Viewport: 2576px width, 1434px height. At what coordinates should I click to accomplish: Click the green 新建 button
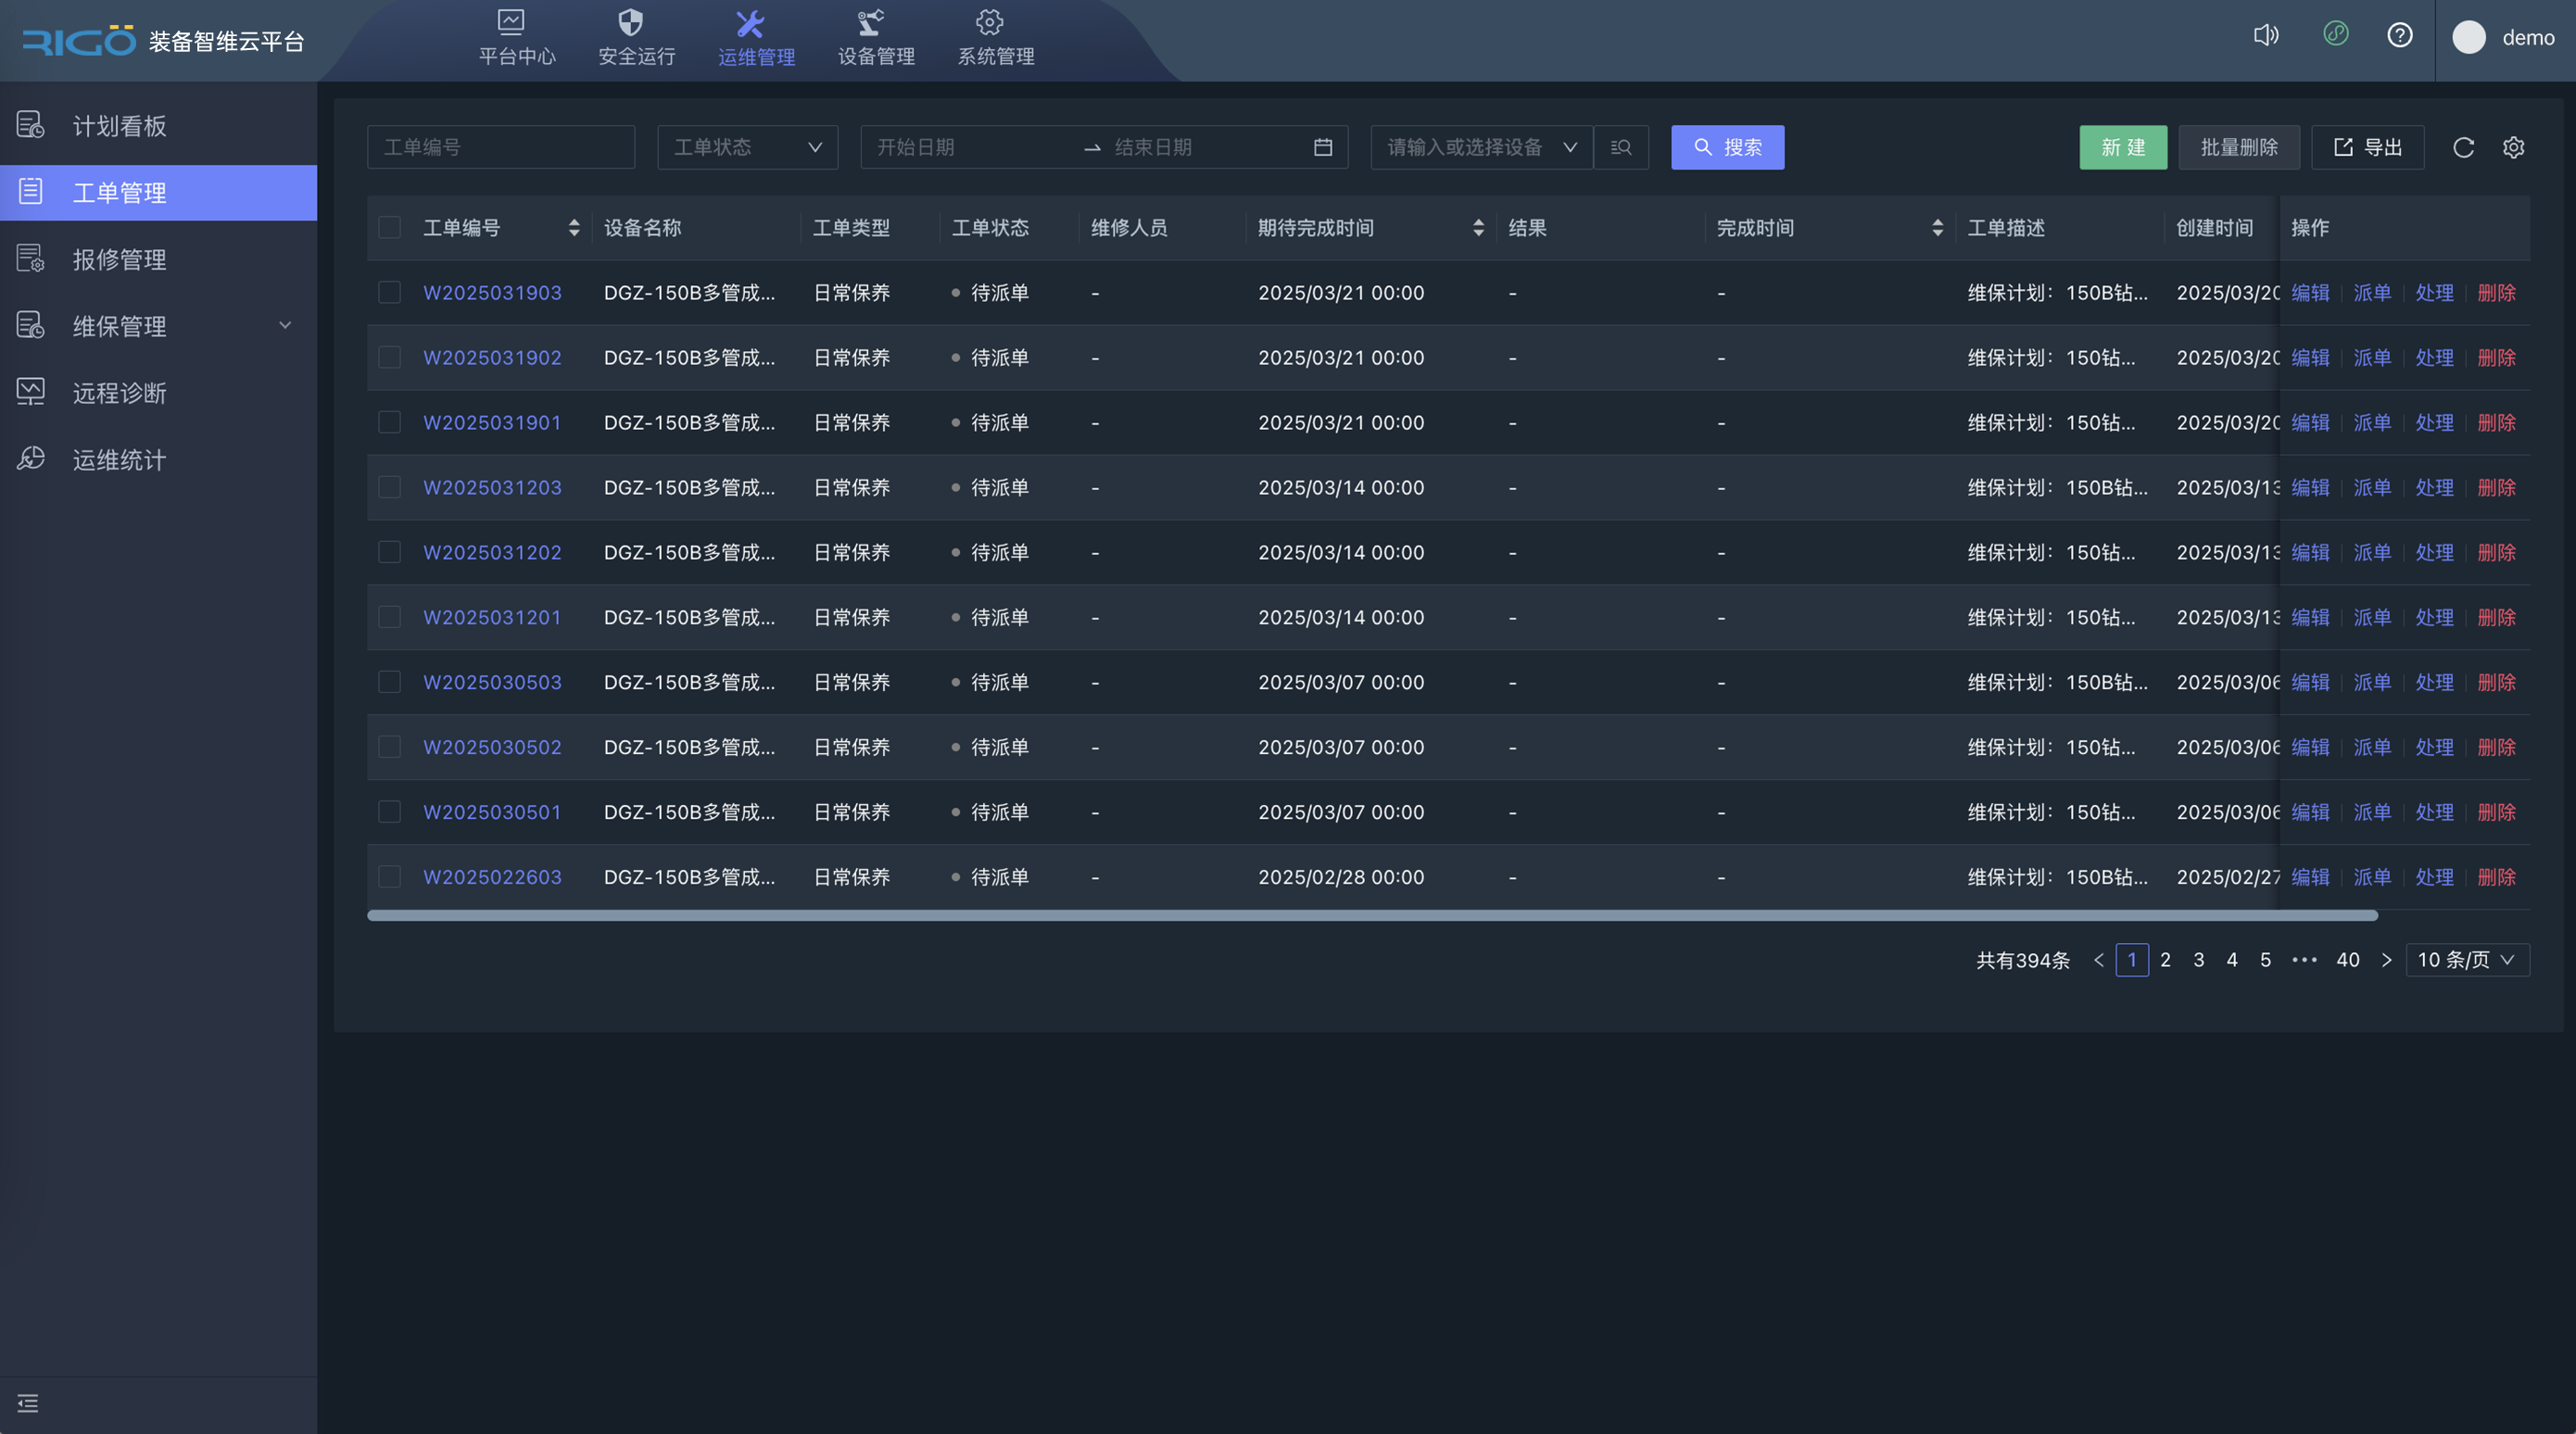[2122, 148]
